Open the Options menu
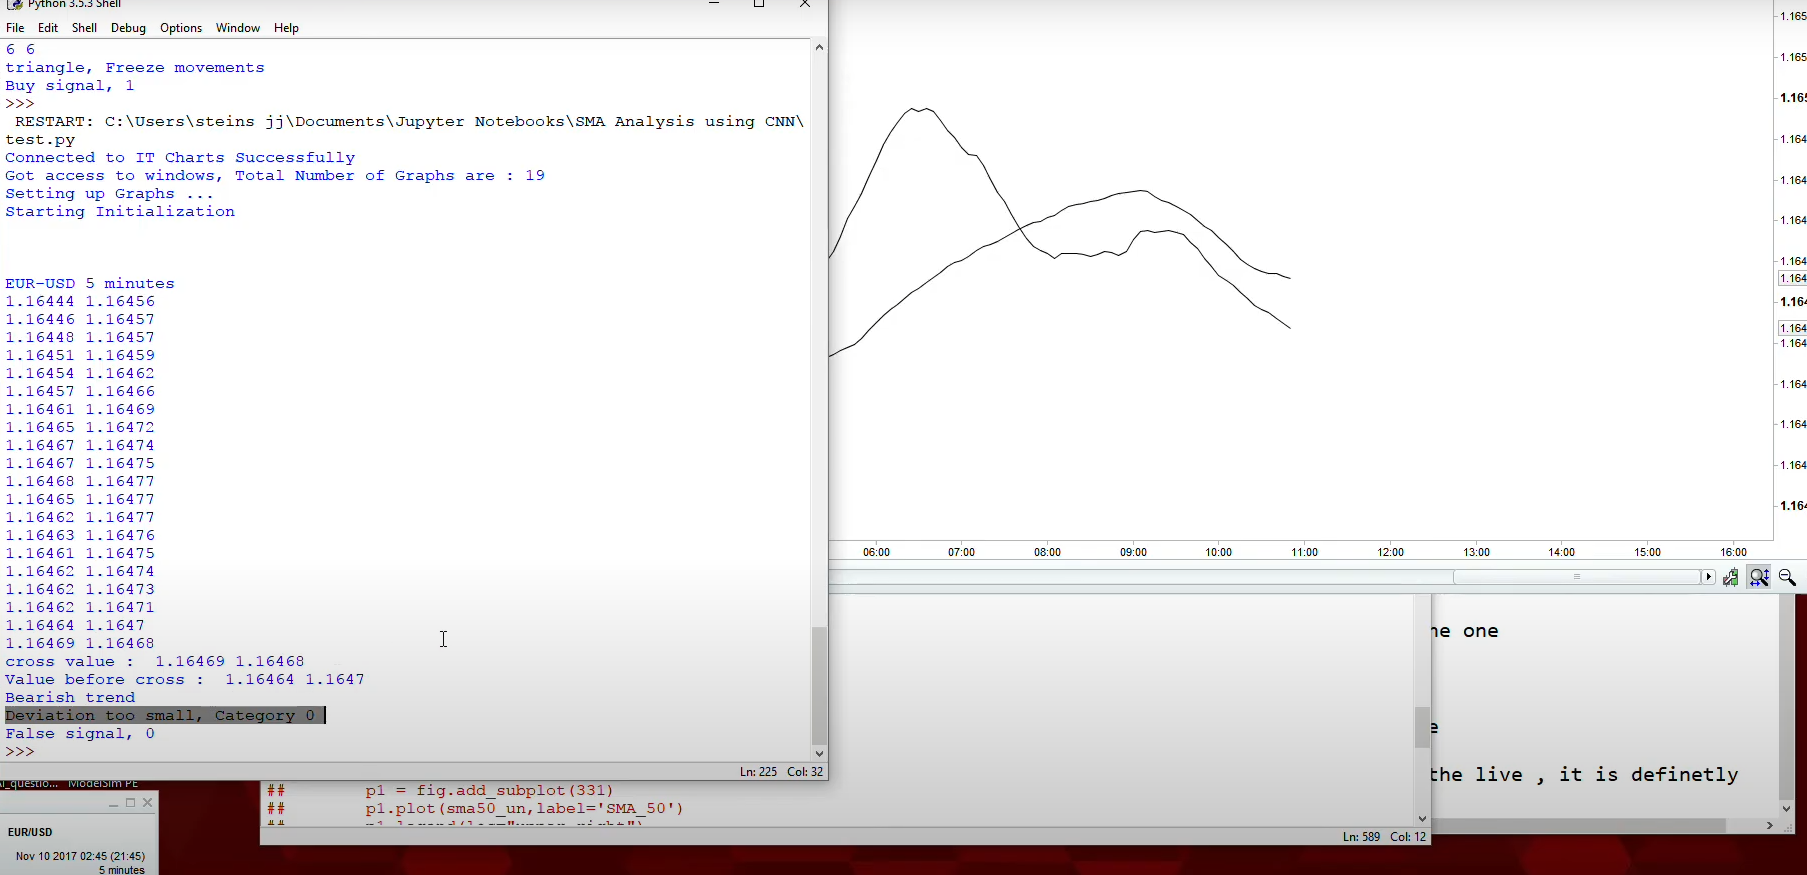 coord(181,28)
